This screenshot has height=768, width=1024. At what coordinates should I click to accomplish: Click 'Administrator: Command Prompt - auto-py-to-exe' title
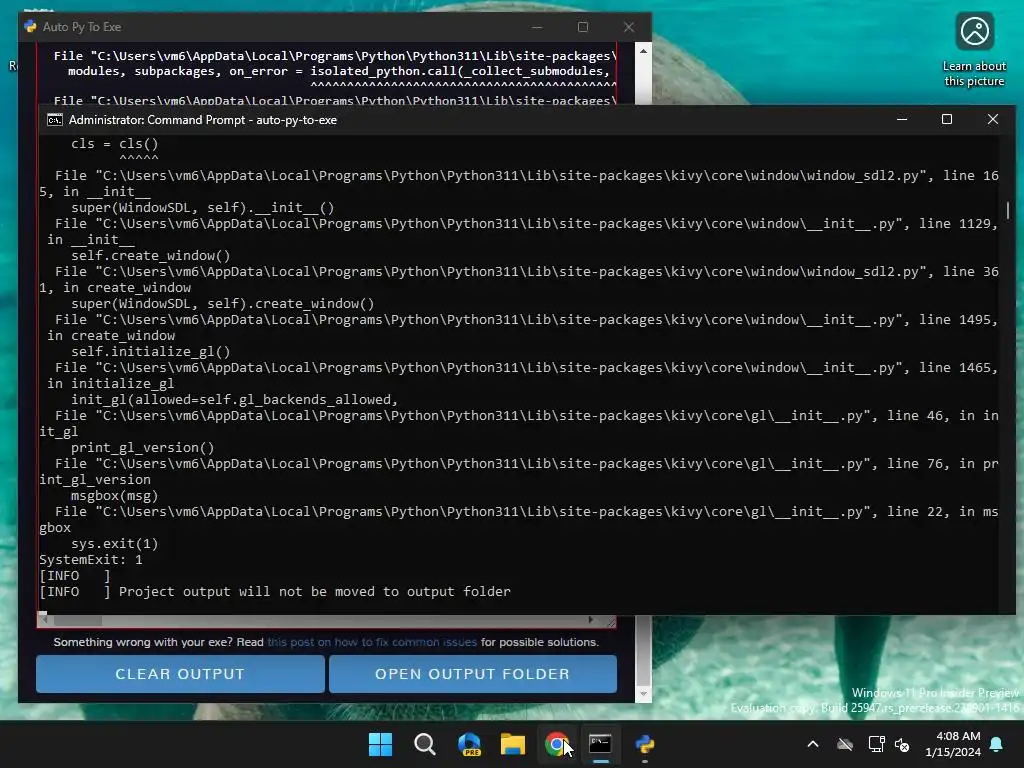click(203, 120)
